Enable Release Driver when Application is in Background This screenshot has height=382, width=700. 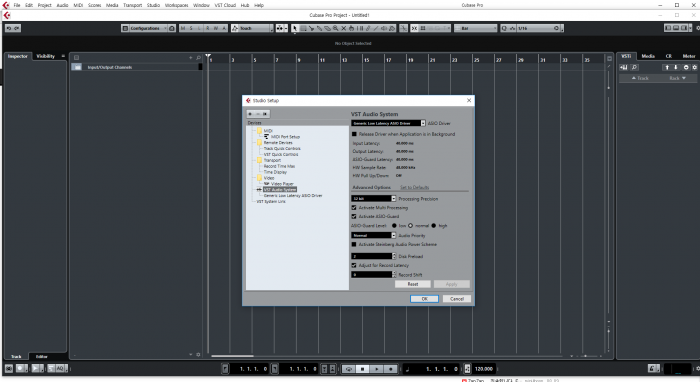(x=354, y=134)
